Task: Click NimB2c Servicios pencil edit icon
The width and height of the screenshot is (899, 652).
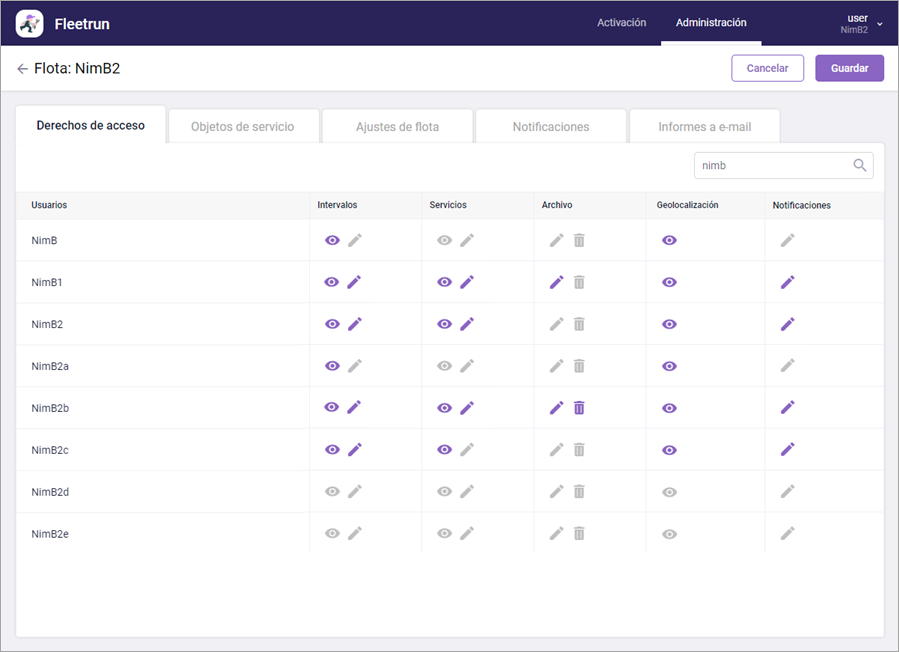Action: [x=466, y=450]
